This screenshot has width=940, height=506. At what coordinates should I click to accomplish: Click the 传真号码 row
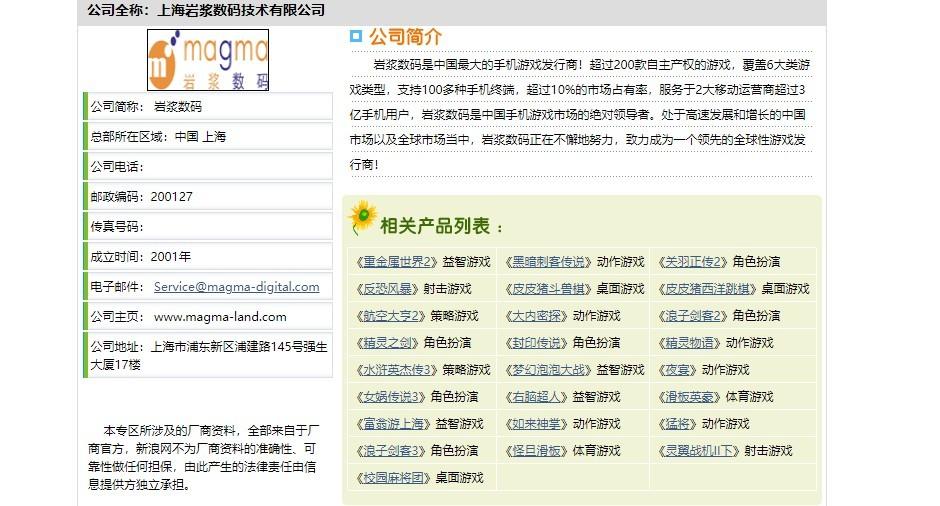tap(208, 227)
